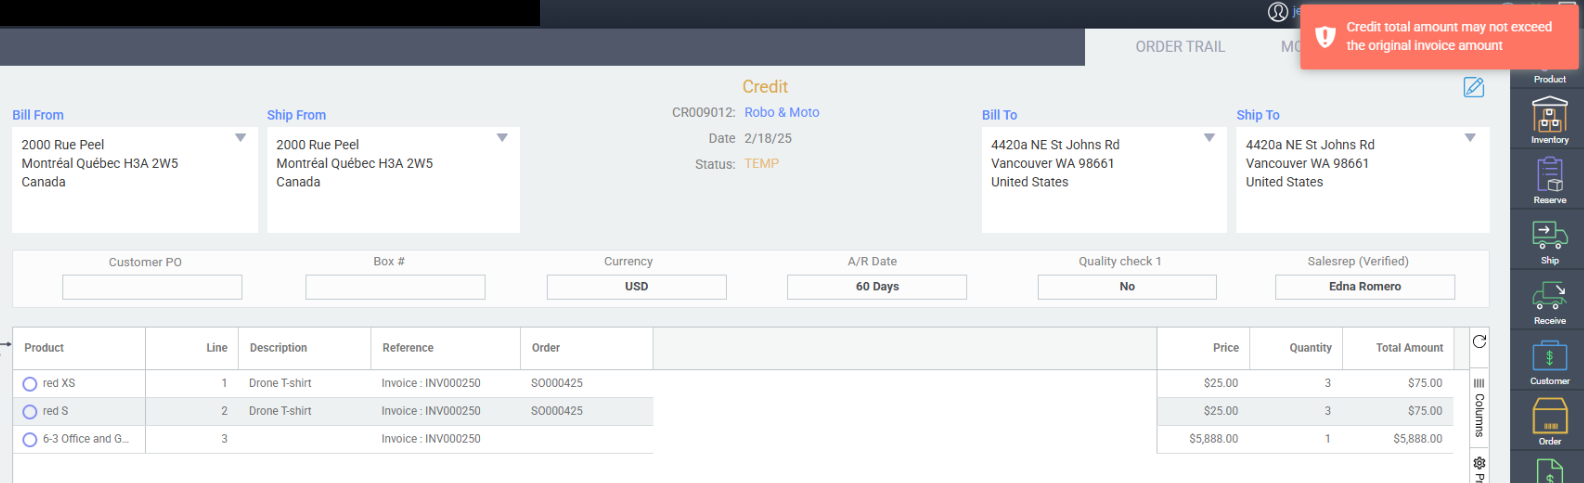The image size is (1584, 483).
Task: Open the Columns side panel
Action: point(1479,408)
